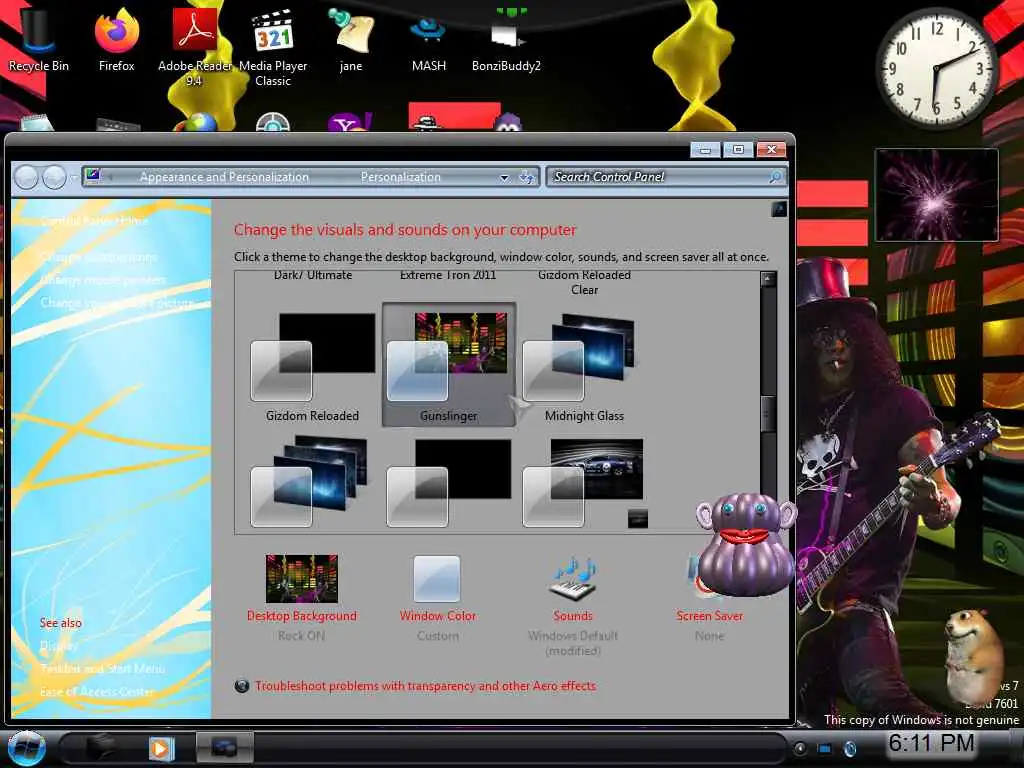Go to Appearance and Personalization breadcrumb

pos(224,177)
